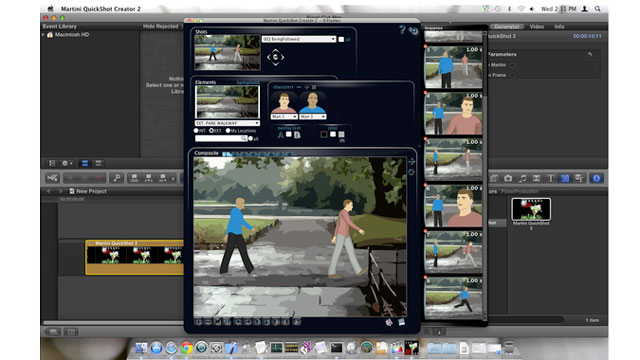640x360 pixels.
Task: Switch to Info tab in Inspector
Action: [559, 27]
